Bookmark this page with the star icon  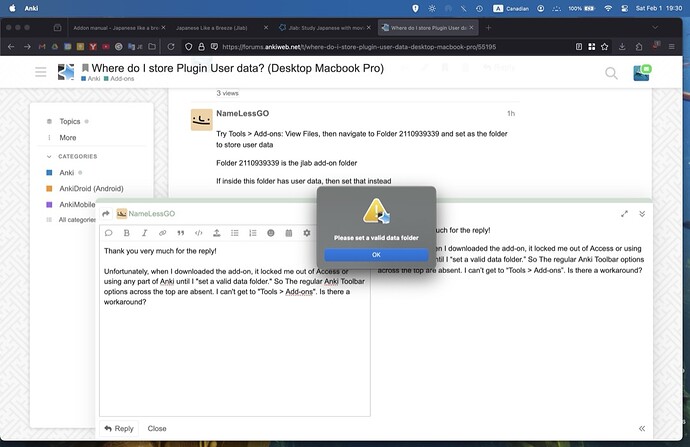[605, 47]
